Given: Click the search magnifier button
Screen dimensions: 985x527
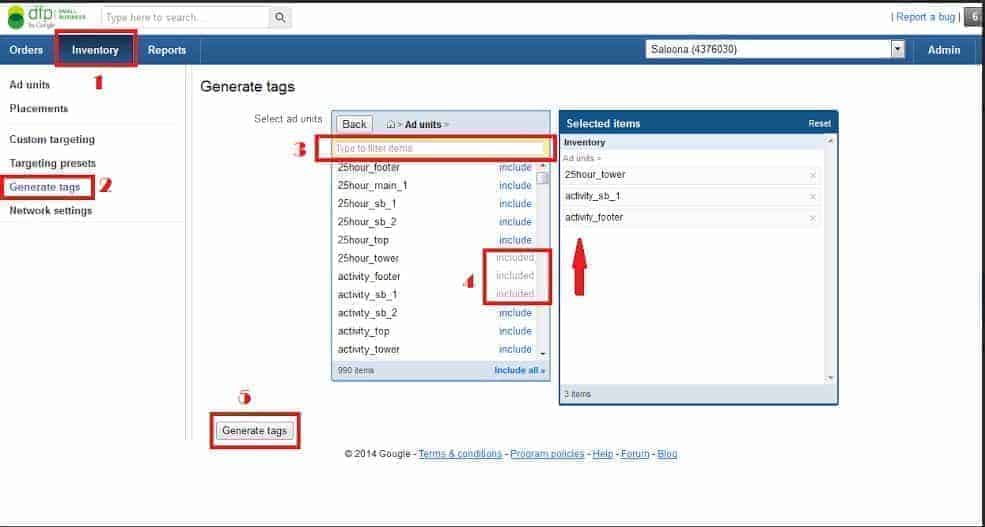Looking at the screenshot, I should pos(280,18).
